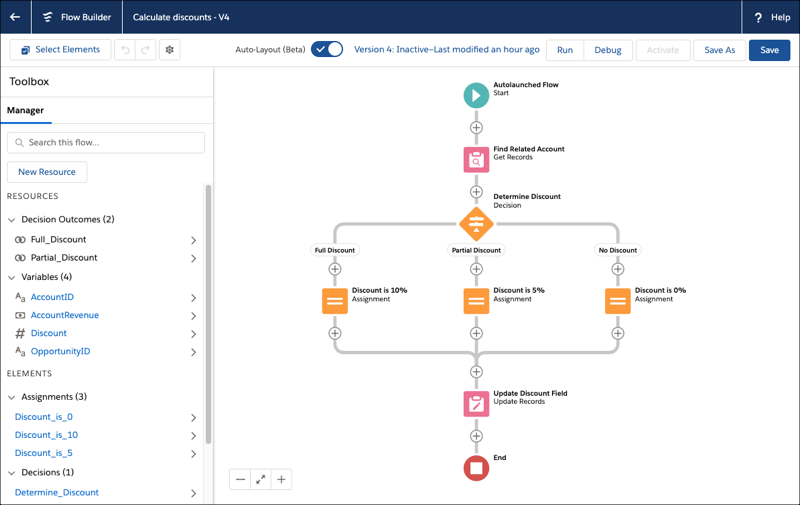The image size is (800, 505).
Task: Click the No Discount outcome label
Action: click(617, 250)
